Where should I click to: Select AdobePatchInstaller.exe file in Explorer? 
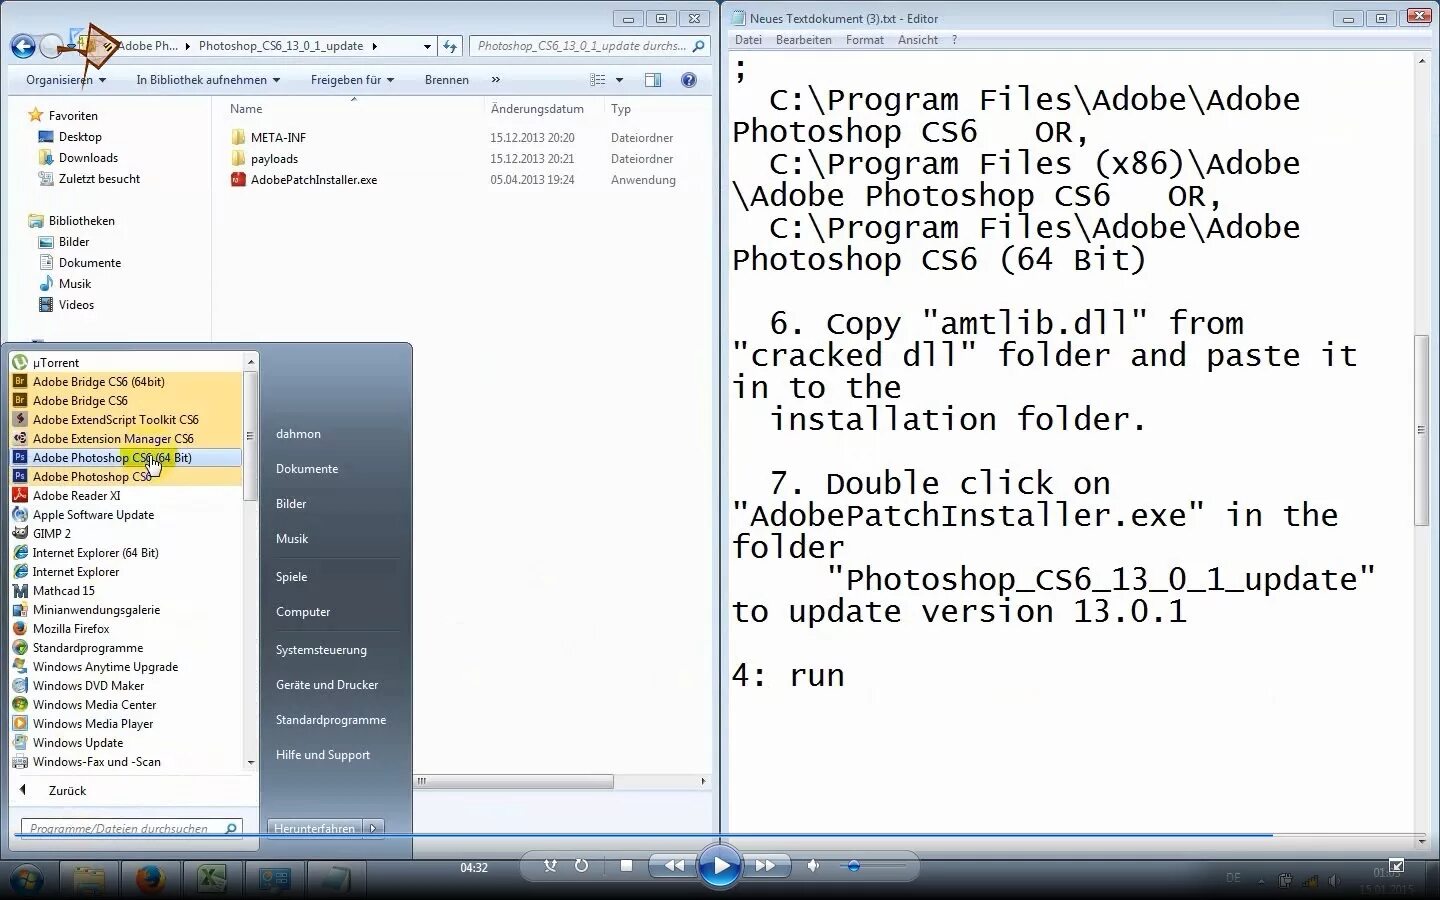pyautogui.click(x=303, y=180)
